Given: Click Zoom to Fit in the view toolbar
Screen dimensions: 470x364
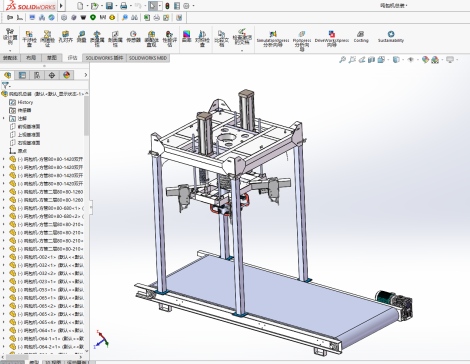Looking at the screenshot, I should point(342,60).
